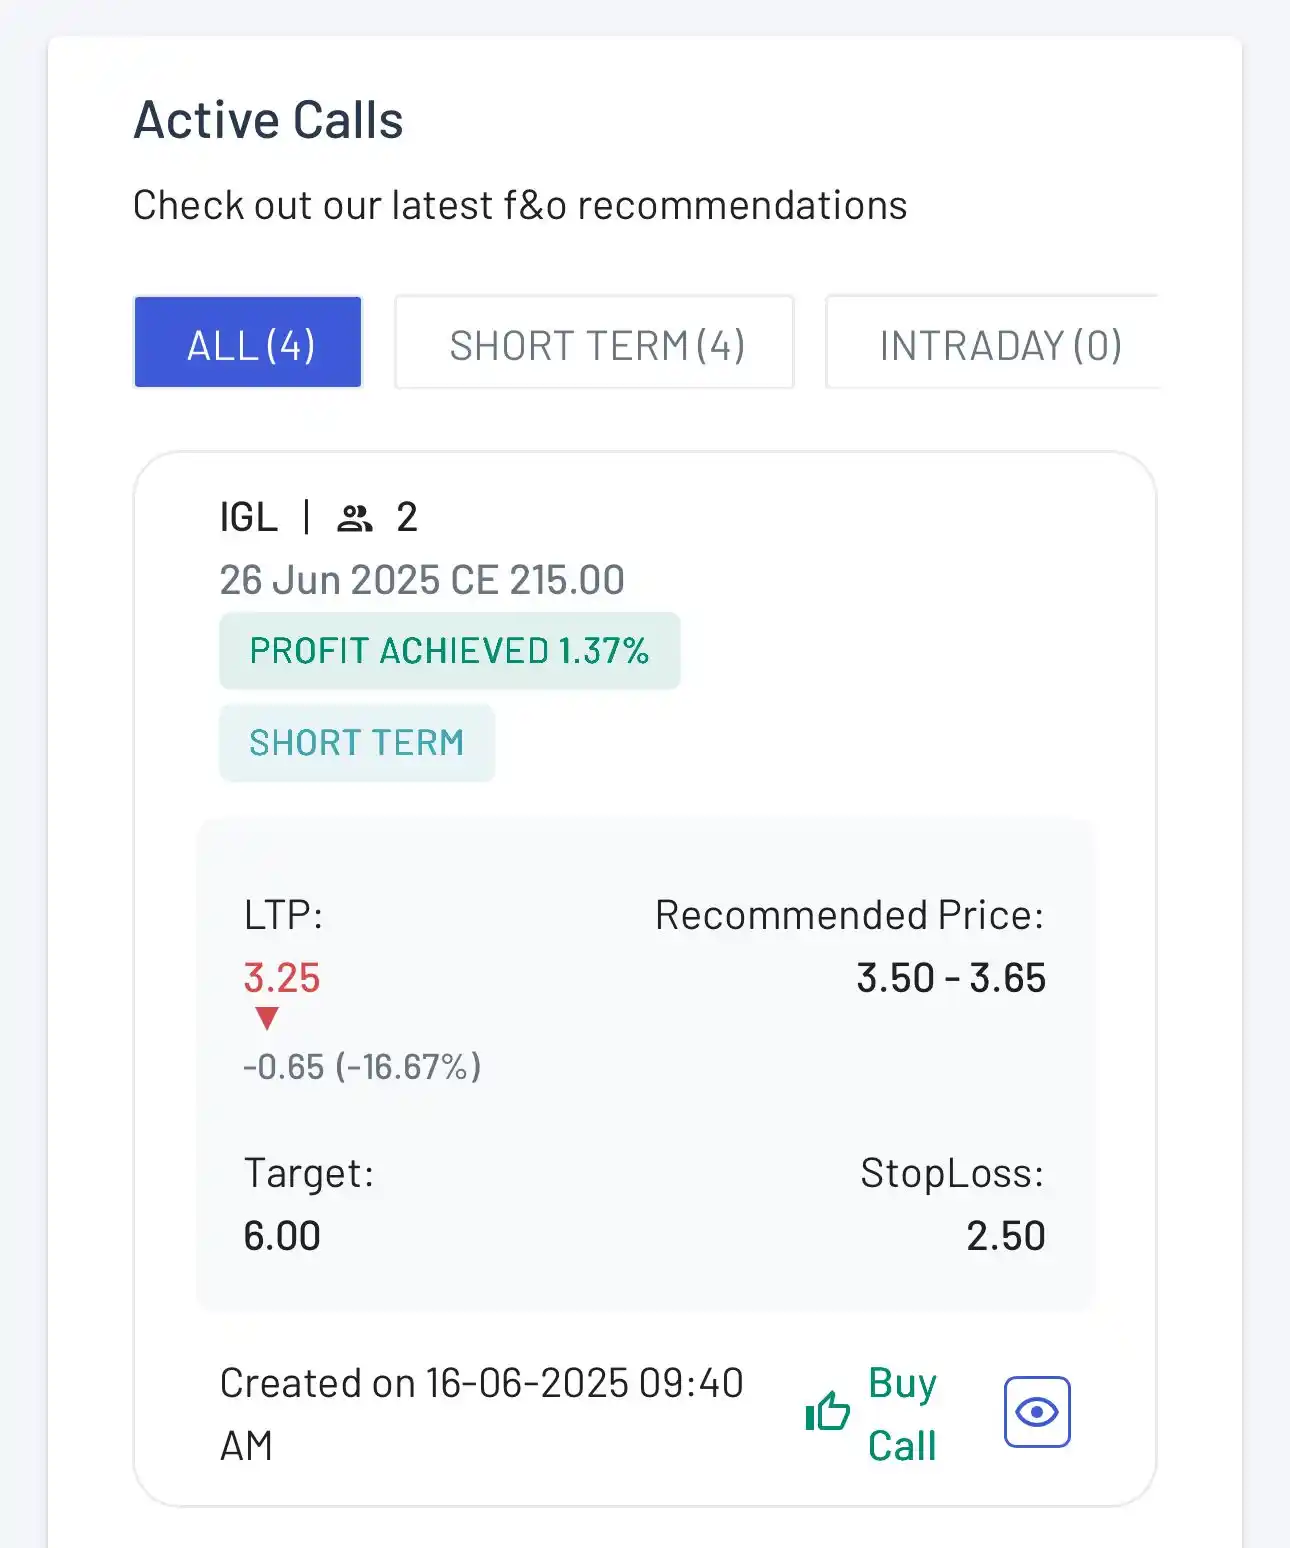Image resolution: width=1290 pixels, height=1548 pixels.
Task: Select the ALL (4) tab
Action: (248, 342)
